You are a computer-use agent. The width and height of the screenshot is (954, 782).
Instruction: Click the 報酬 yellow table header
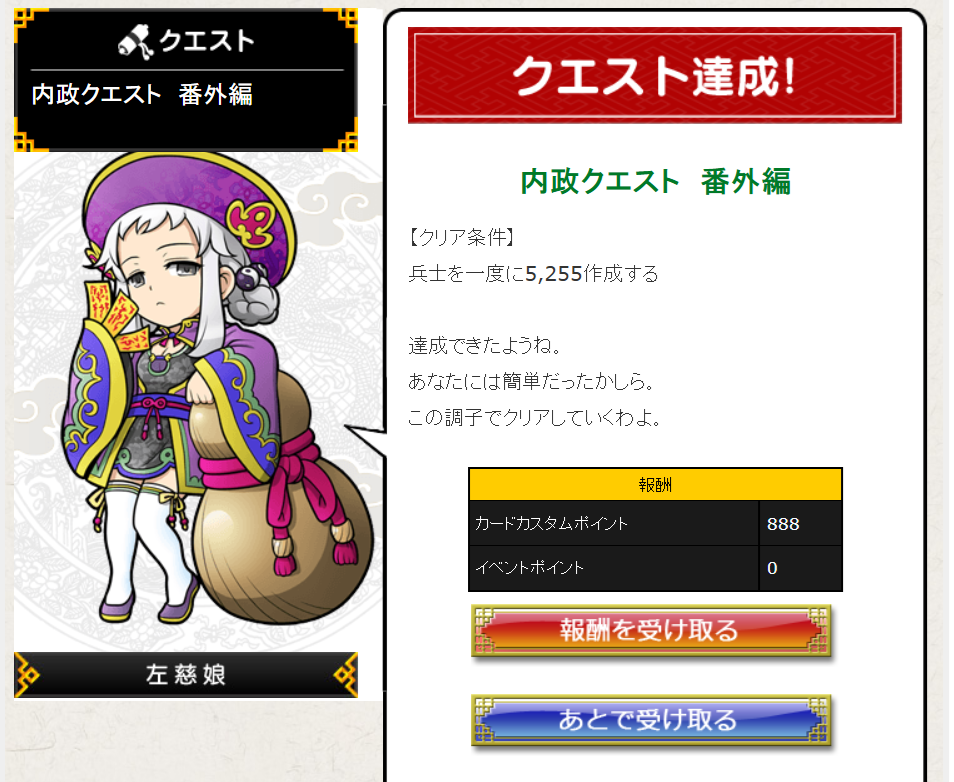pos(655,484)
